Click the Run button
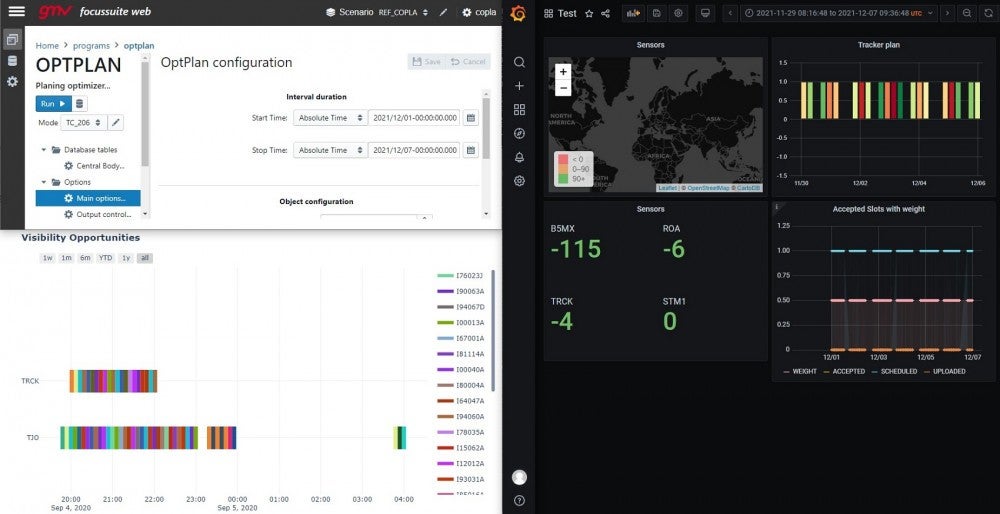The width and height of the screenshot is (1000, 514). tap(54, 103)
